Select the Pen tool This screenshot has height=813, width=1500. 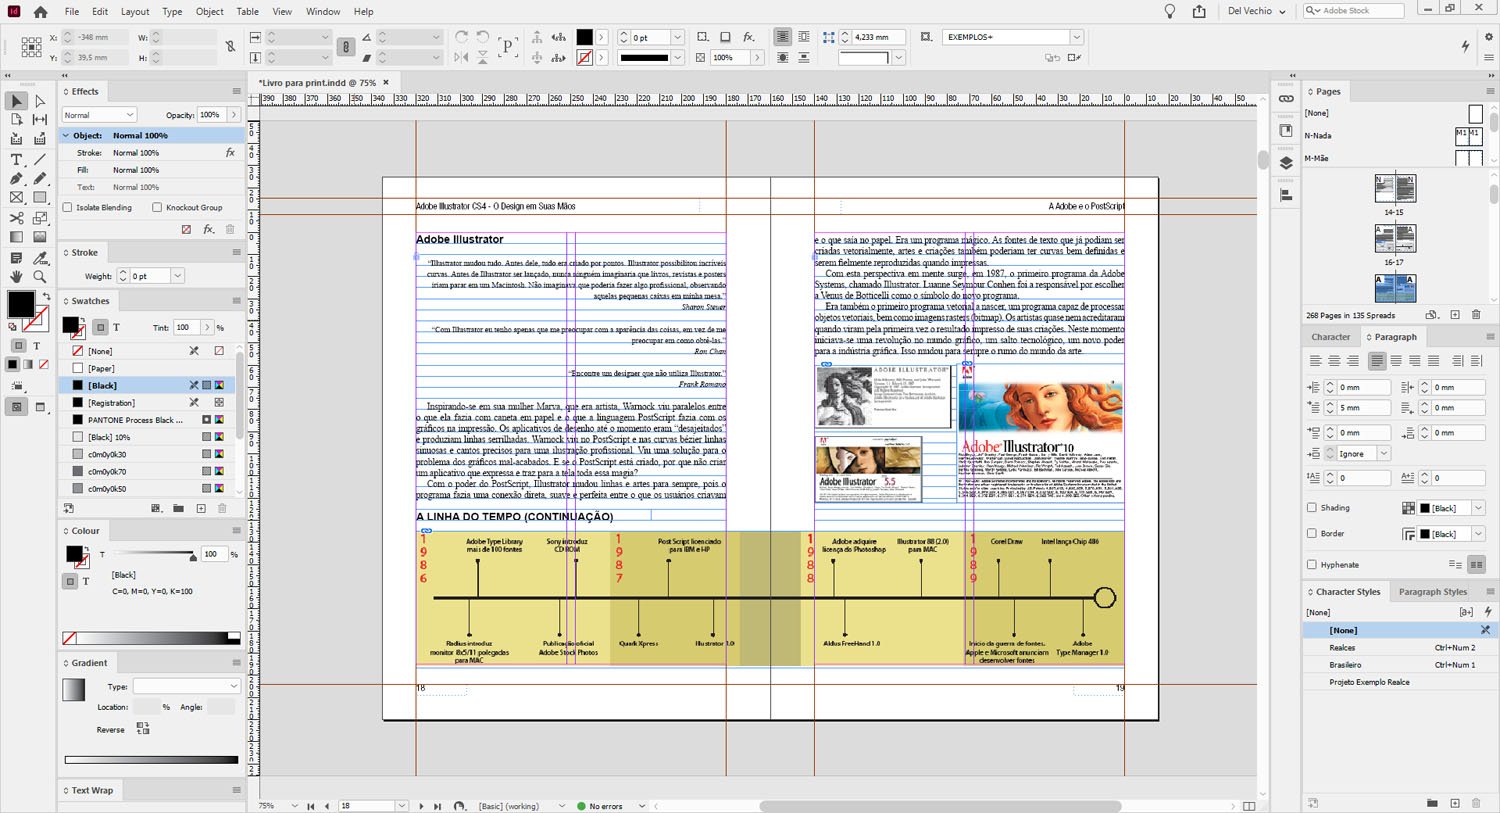[16, 178]
